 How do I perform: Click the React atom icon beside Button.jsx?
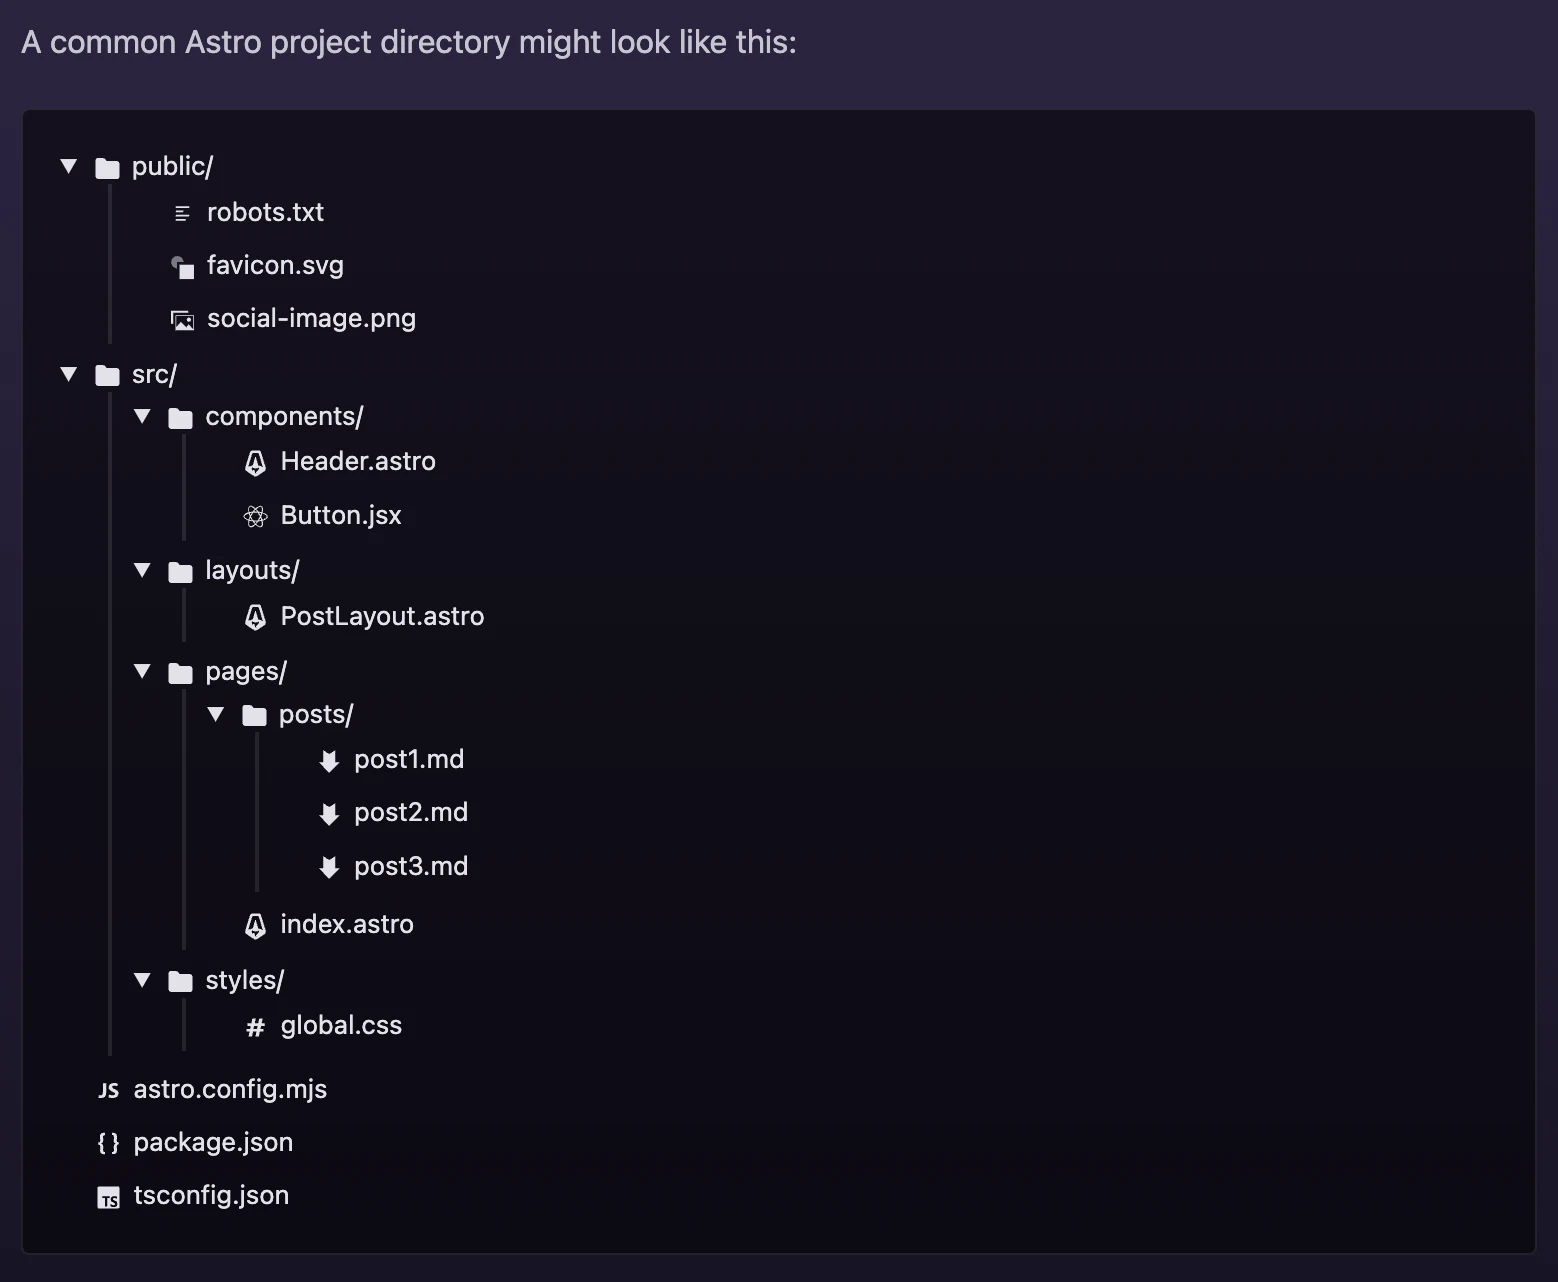[255, 516]
